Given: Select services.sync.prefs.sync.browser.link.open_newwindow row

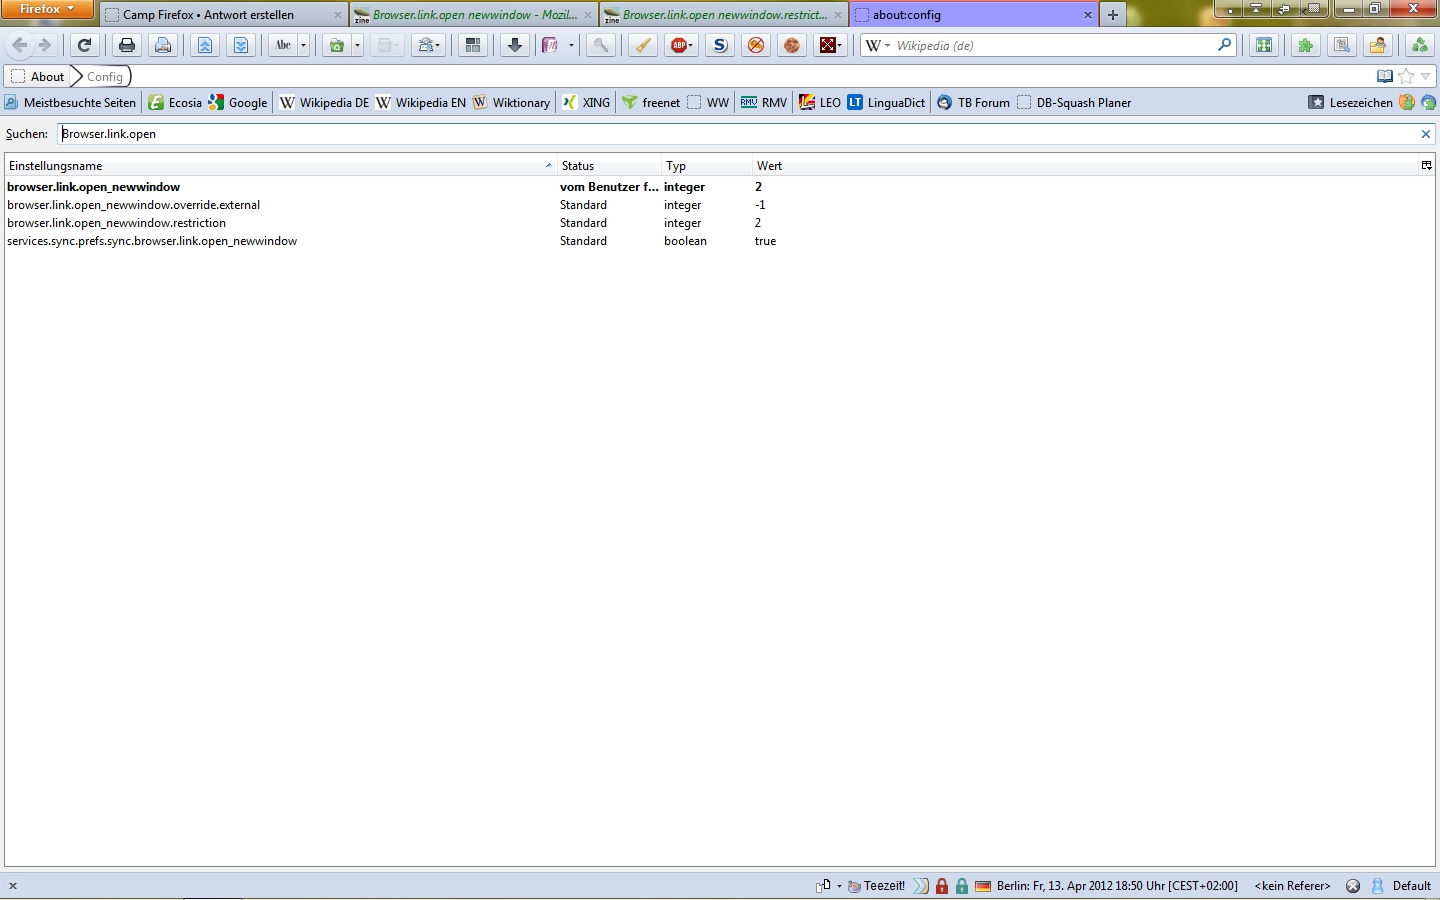Looking at the screenshot, I should pyautogui.click(x=720, y=241).
